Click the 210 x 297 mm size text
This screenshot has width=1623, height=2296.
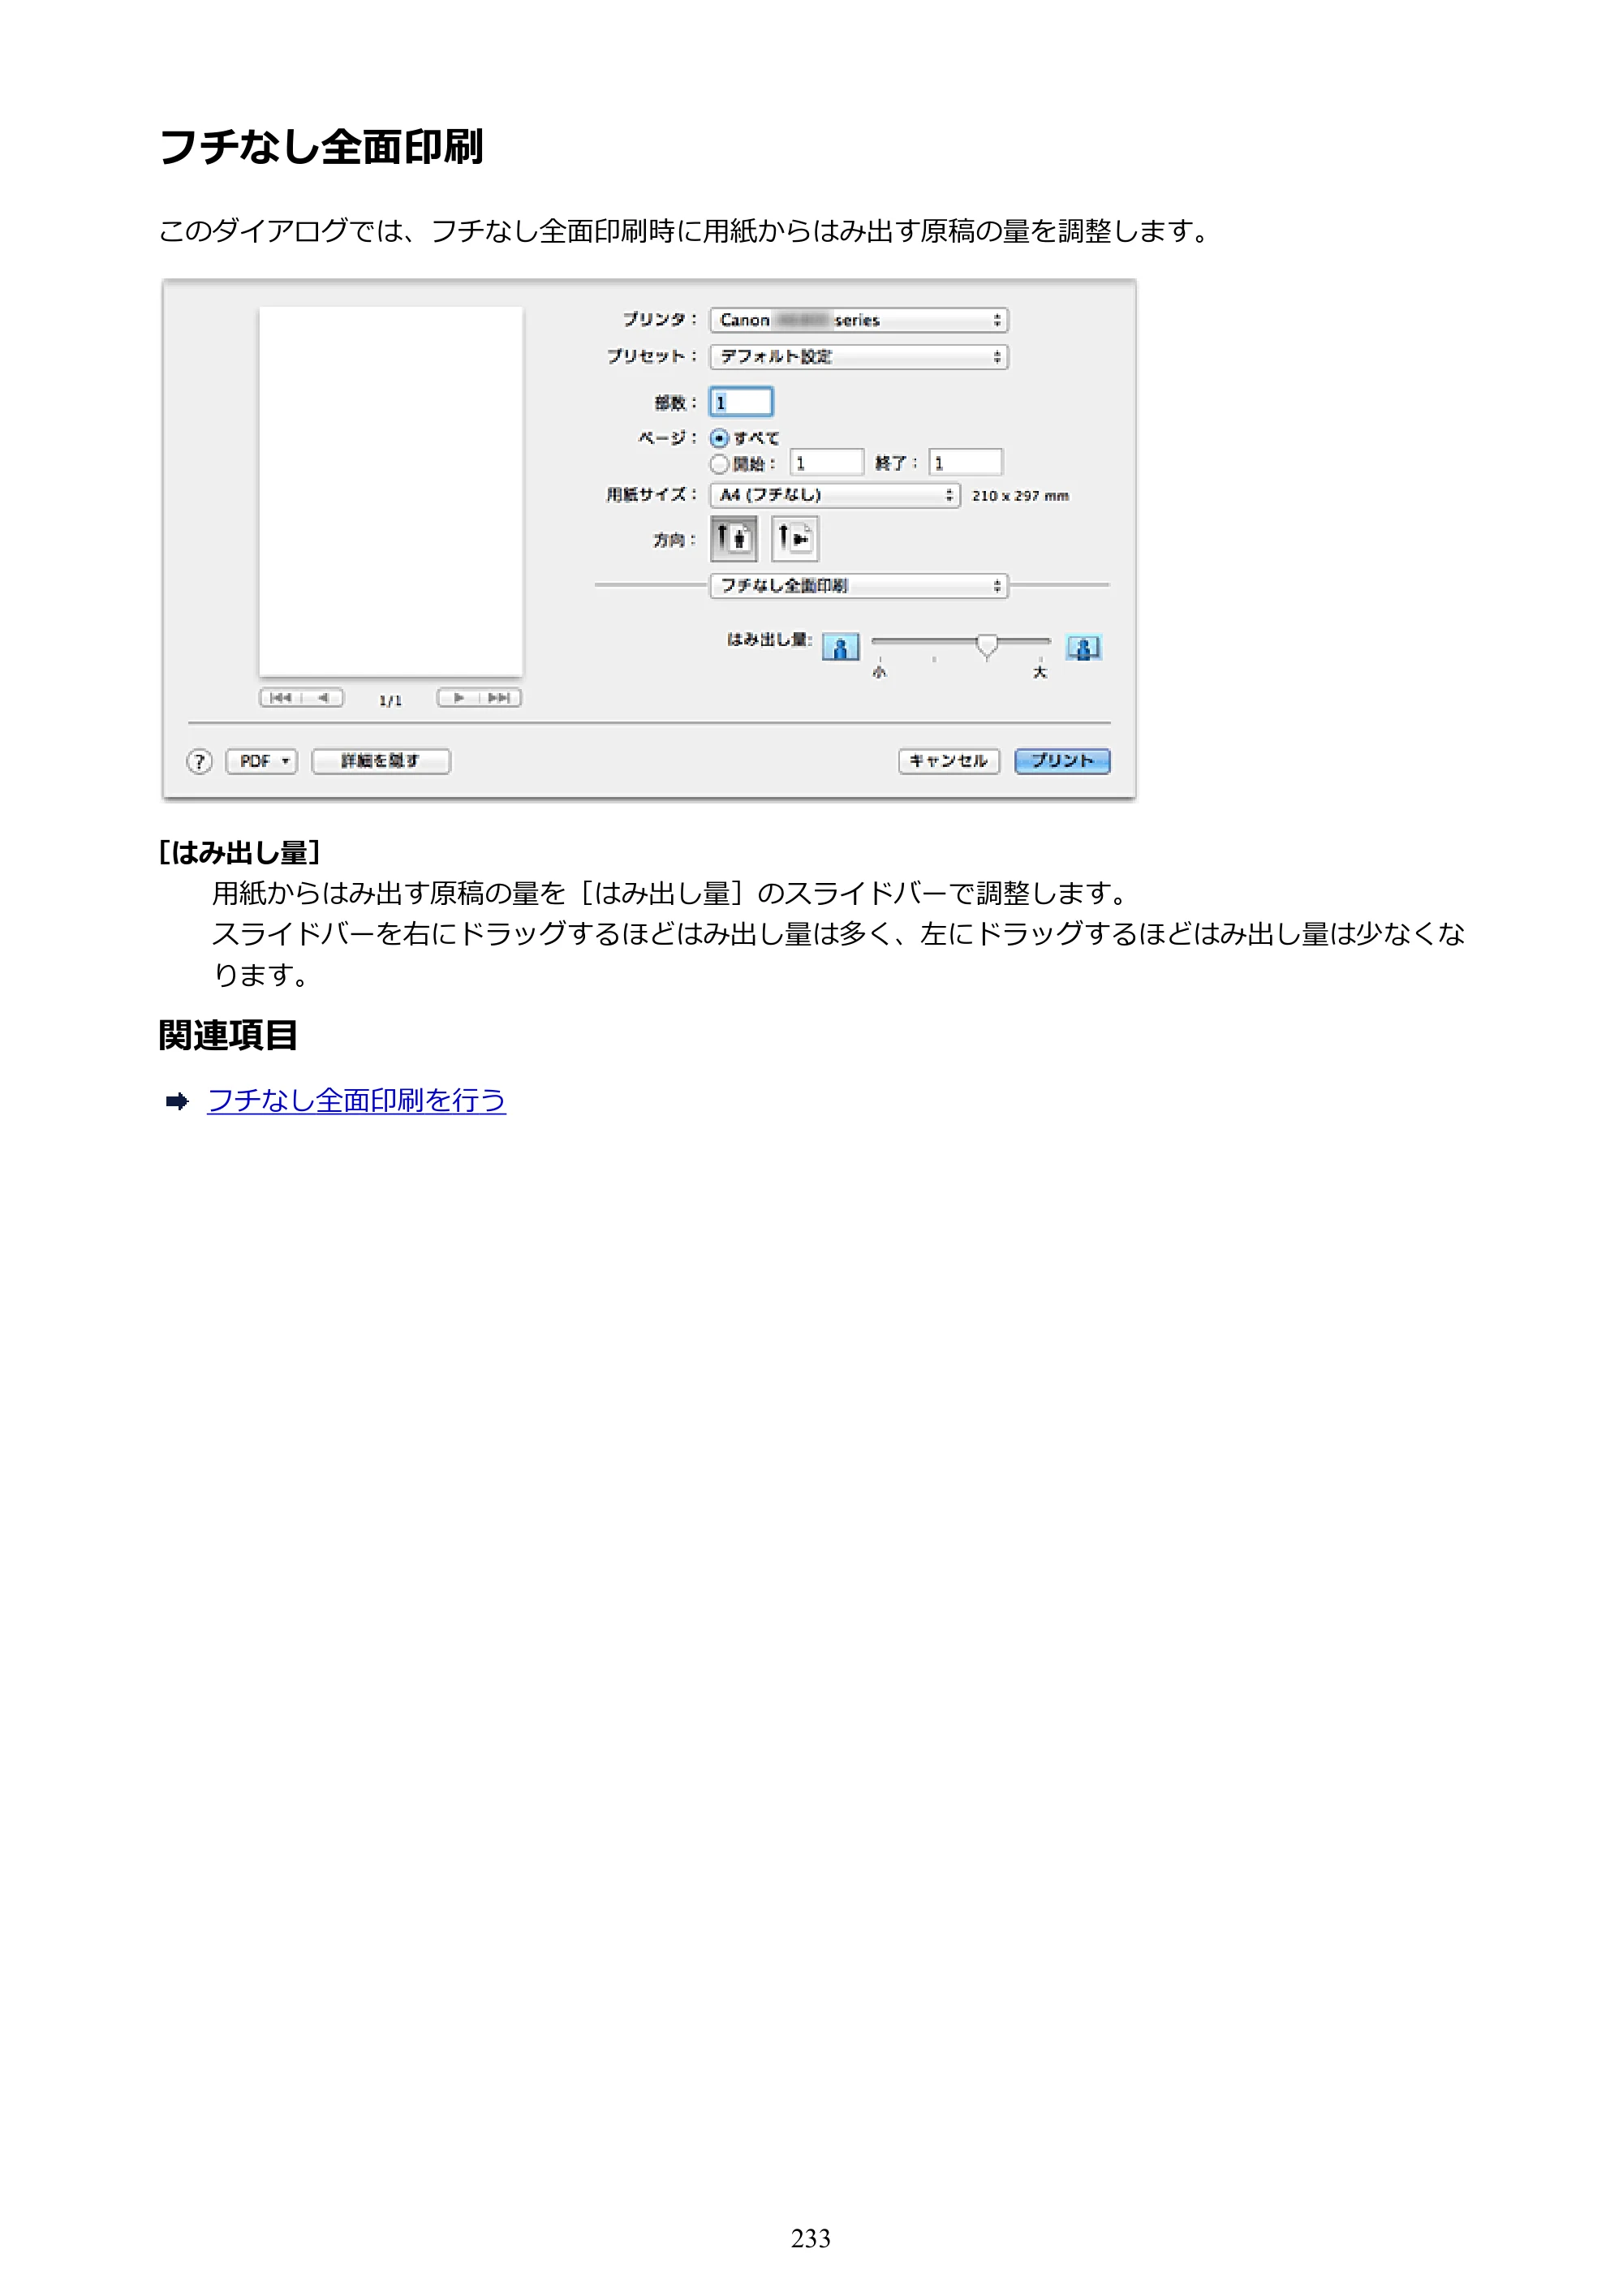(1020, 496)
